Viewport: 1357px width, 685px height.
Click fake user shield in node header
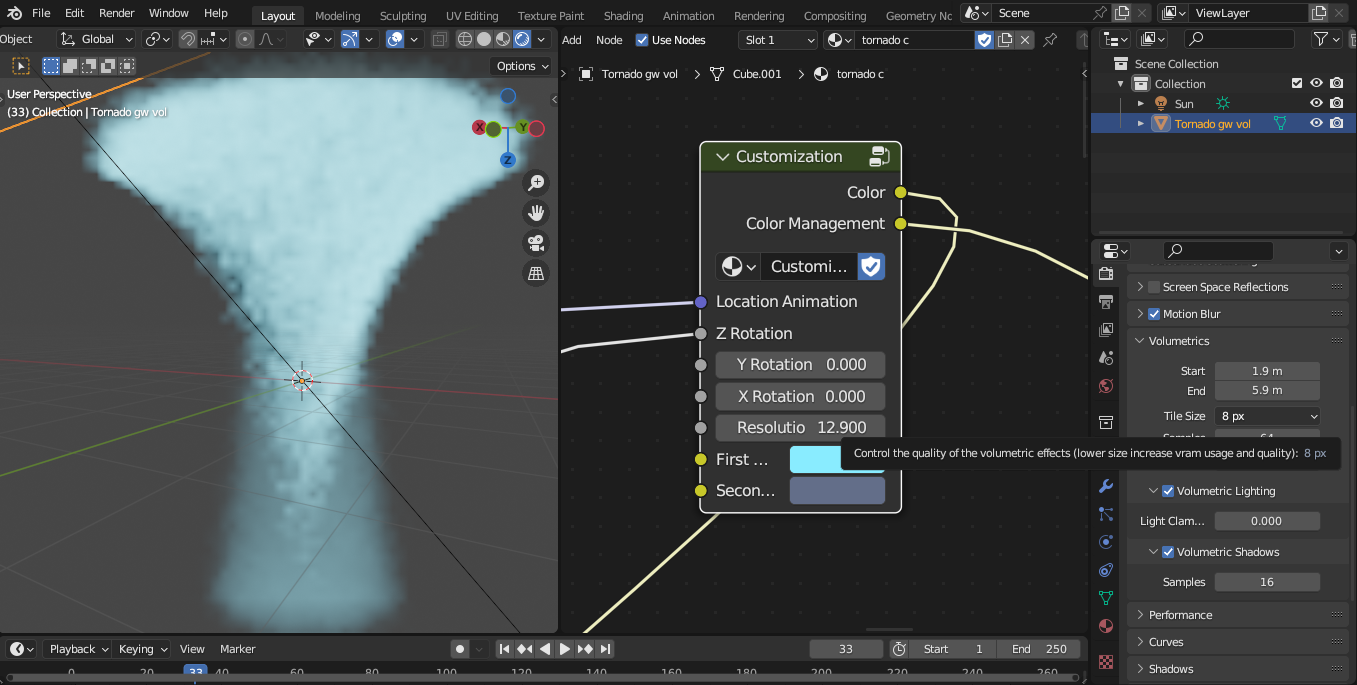pyautogui.click(x=984, y=40)
